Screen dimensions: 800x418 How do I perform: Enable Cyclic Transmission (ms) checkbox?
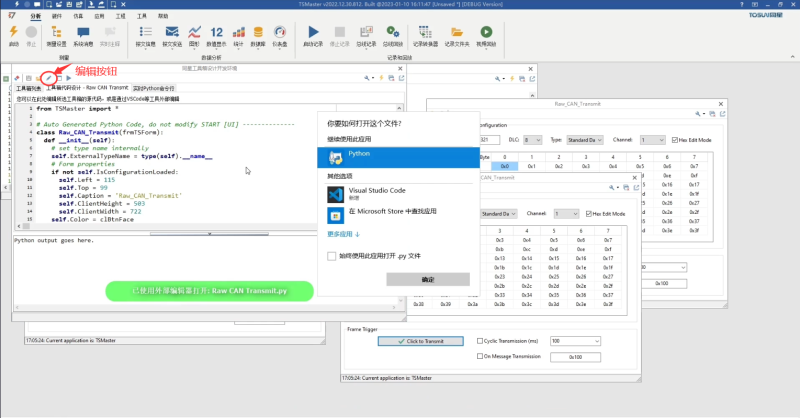482,340
